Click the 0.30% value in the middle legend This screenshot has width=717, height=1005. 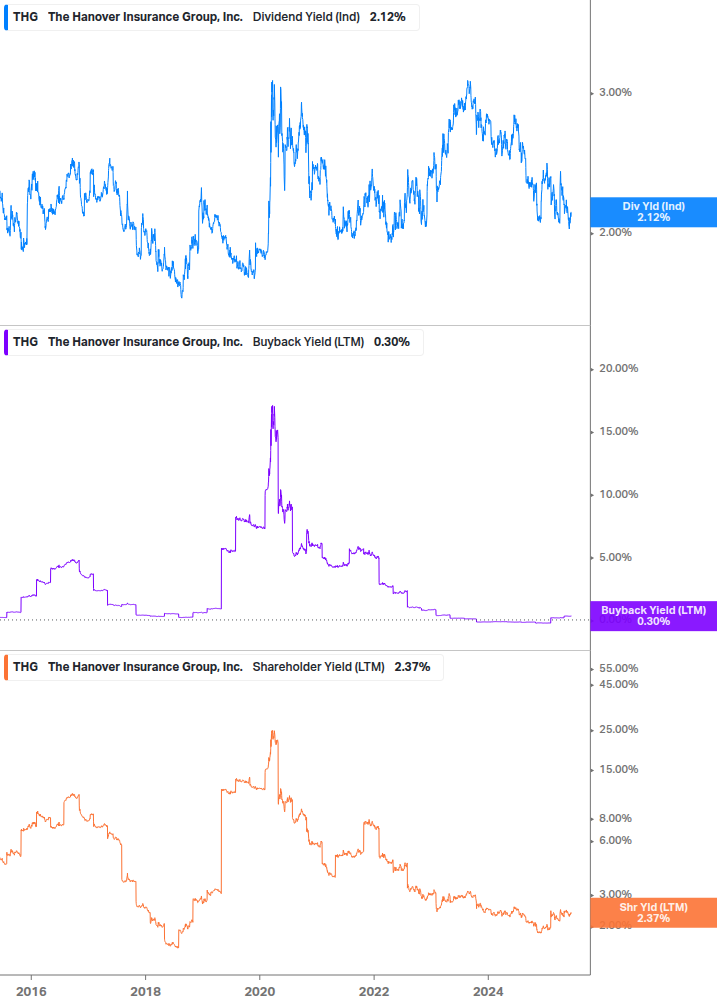click(391, 342)
